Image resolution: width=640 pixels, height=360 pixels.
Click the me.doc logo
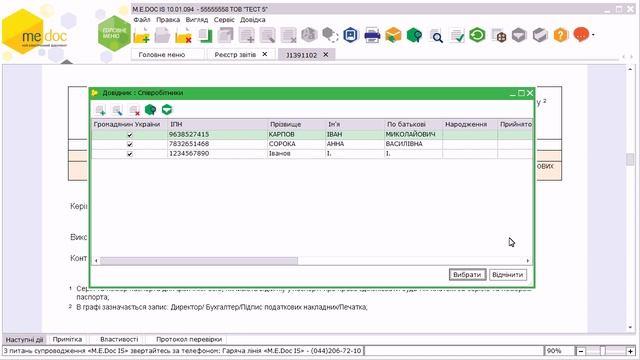35,33
